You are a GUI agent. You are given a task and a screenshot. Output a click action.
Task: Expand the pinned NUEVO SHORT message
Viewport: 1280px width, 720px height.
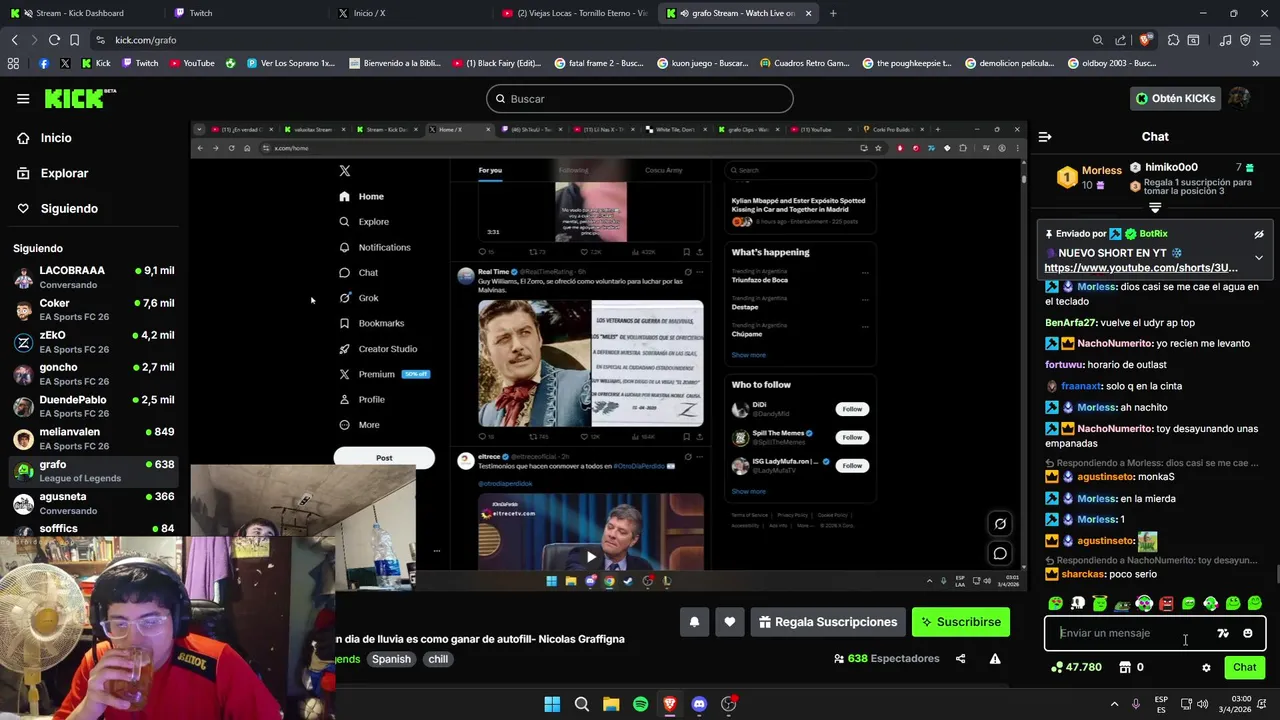click(x=1259, y=258)
